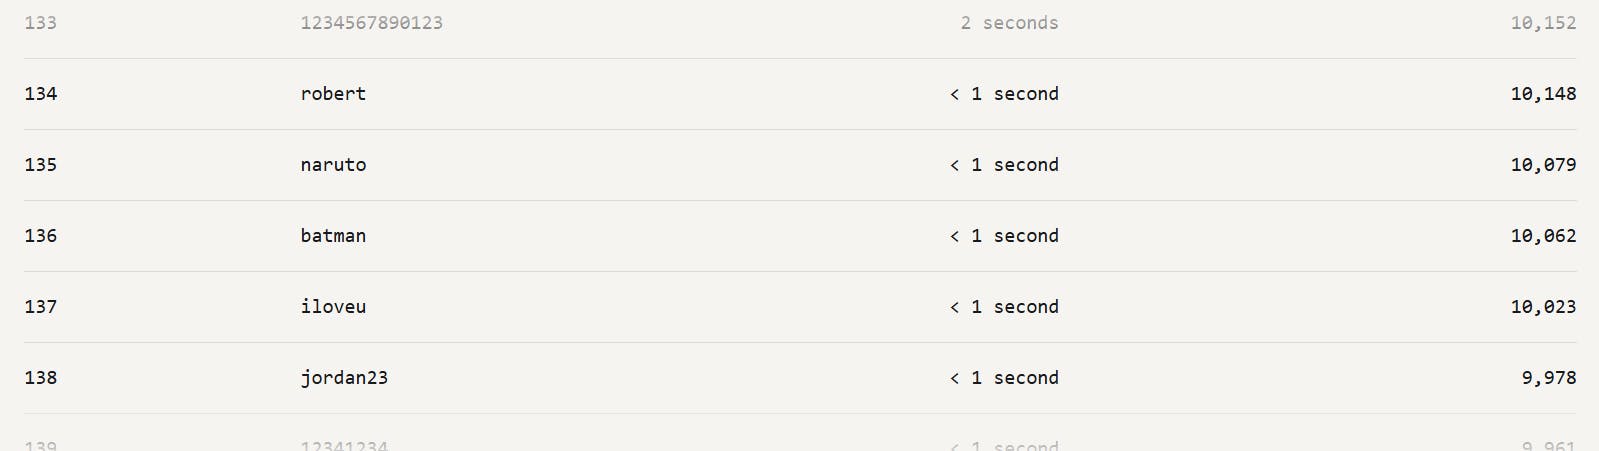Click rank number 136

(41, 236)
